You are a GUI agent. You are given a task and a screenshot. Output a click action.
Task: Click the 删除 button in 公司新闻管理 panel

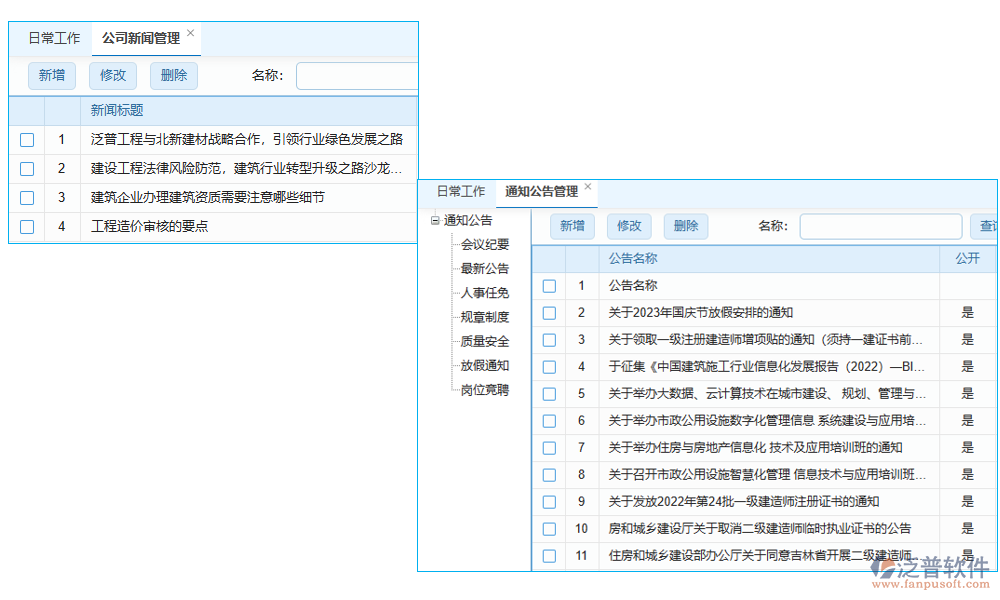pyautogui.click(x=173, y=75)
